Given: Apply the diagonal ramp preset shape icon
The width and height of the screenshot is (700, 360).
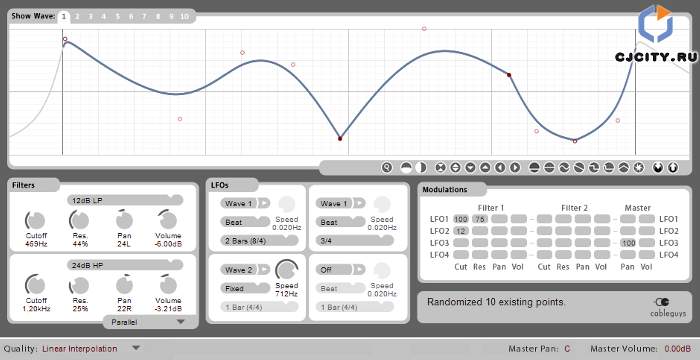Looking at the screenshot, I should pyautogui.click(x=579, y=167).
